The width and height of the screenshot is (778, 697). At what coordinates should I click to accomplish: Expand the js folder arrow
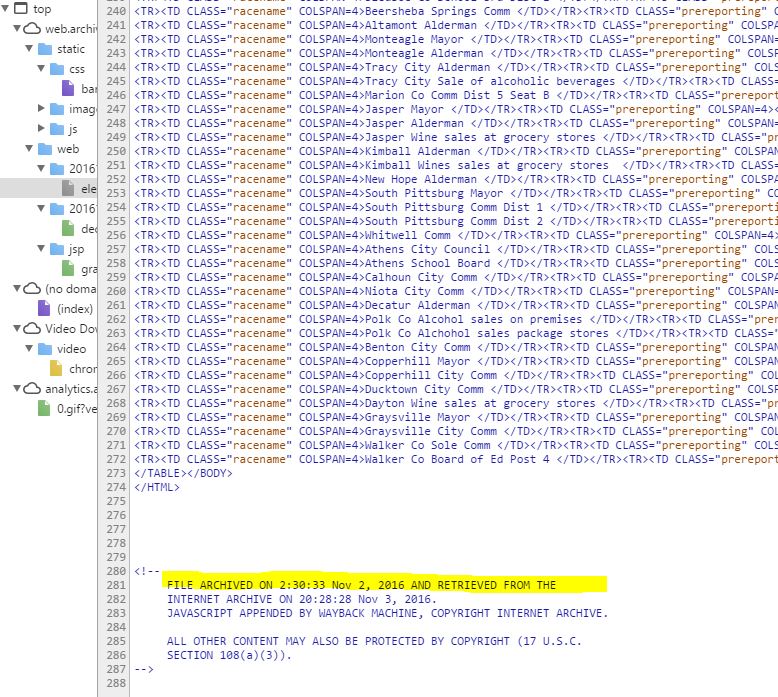[41, 128]
